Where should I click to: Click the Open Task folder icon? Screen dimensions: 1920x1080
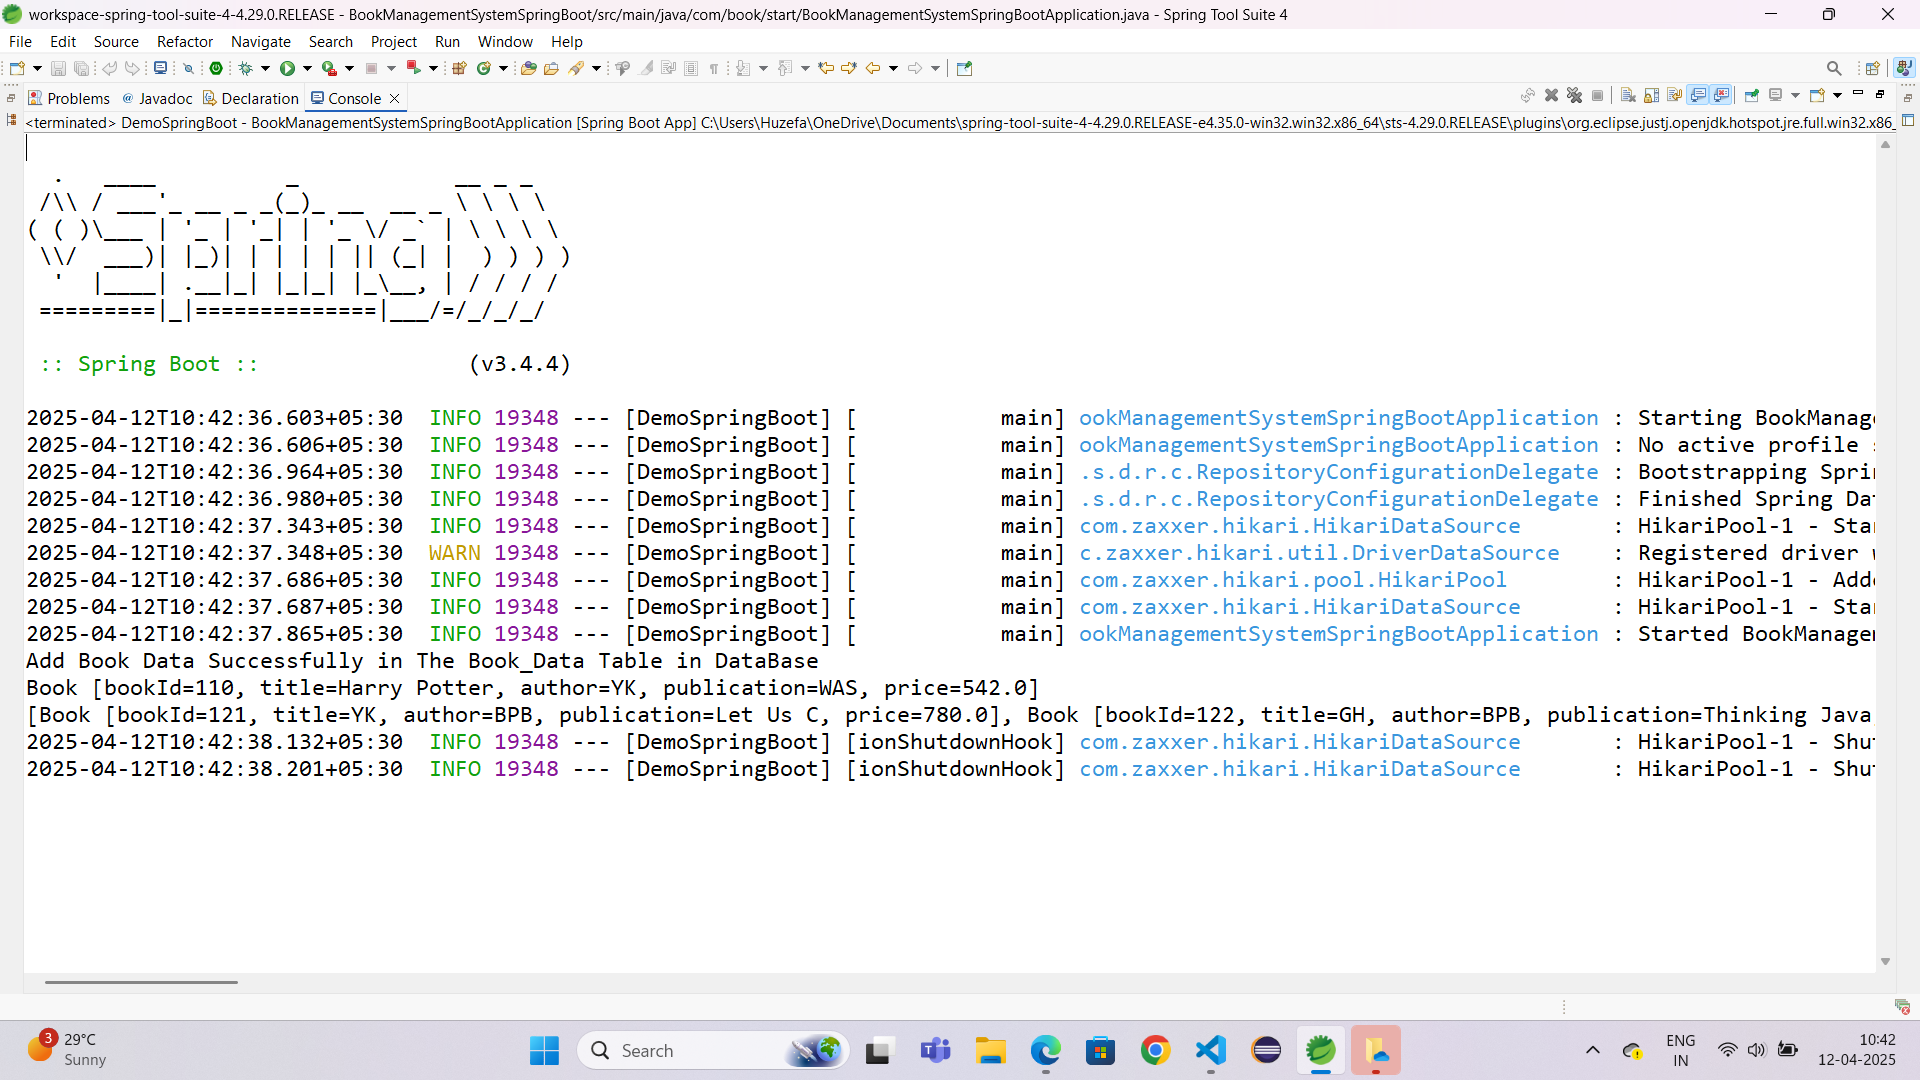pos(551,68)
